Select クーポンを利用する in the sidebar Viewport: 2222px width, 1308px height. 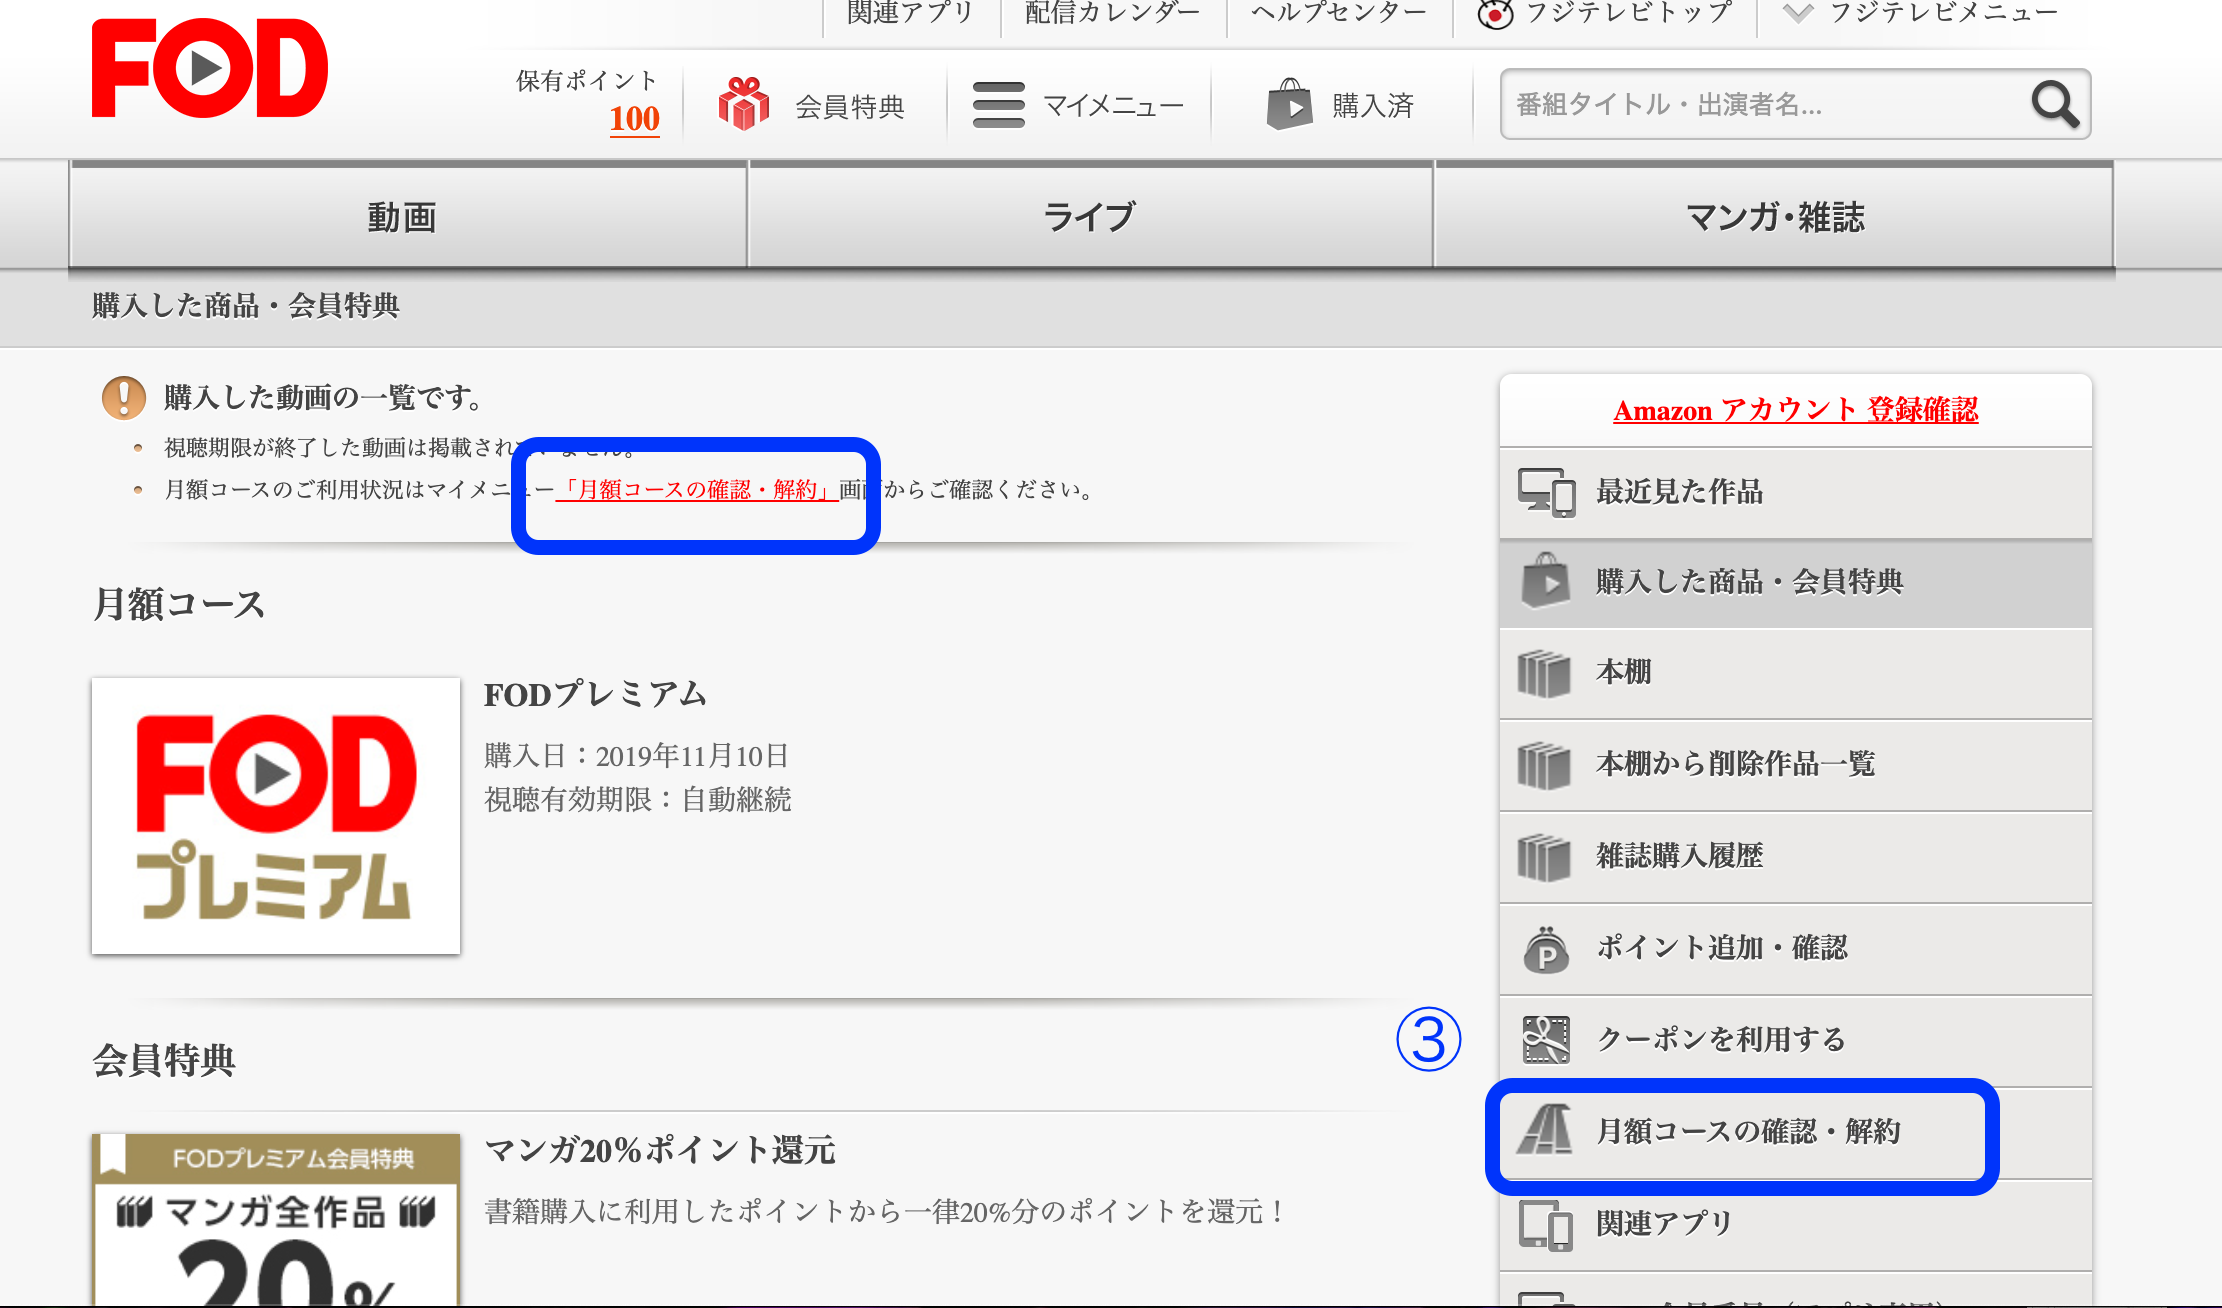point(1795,1040)
